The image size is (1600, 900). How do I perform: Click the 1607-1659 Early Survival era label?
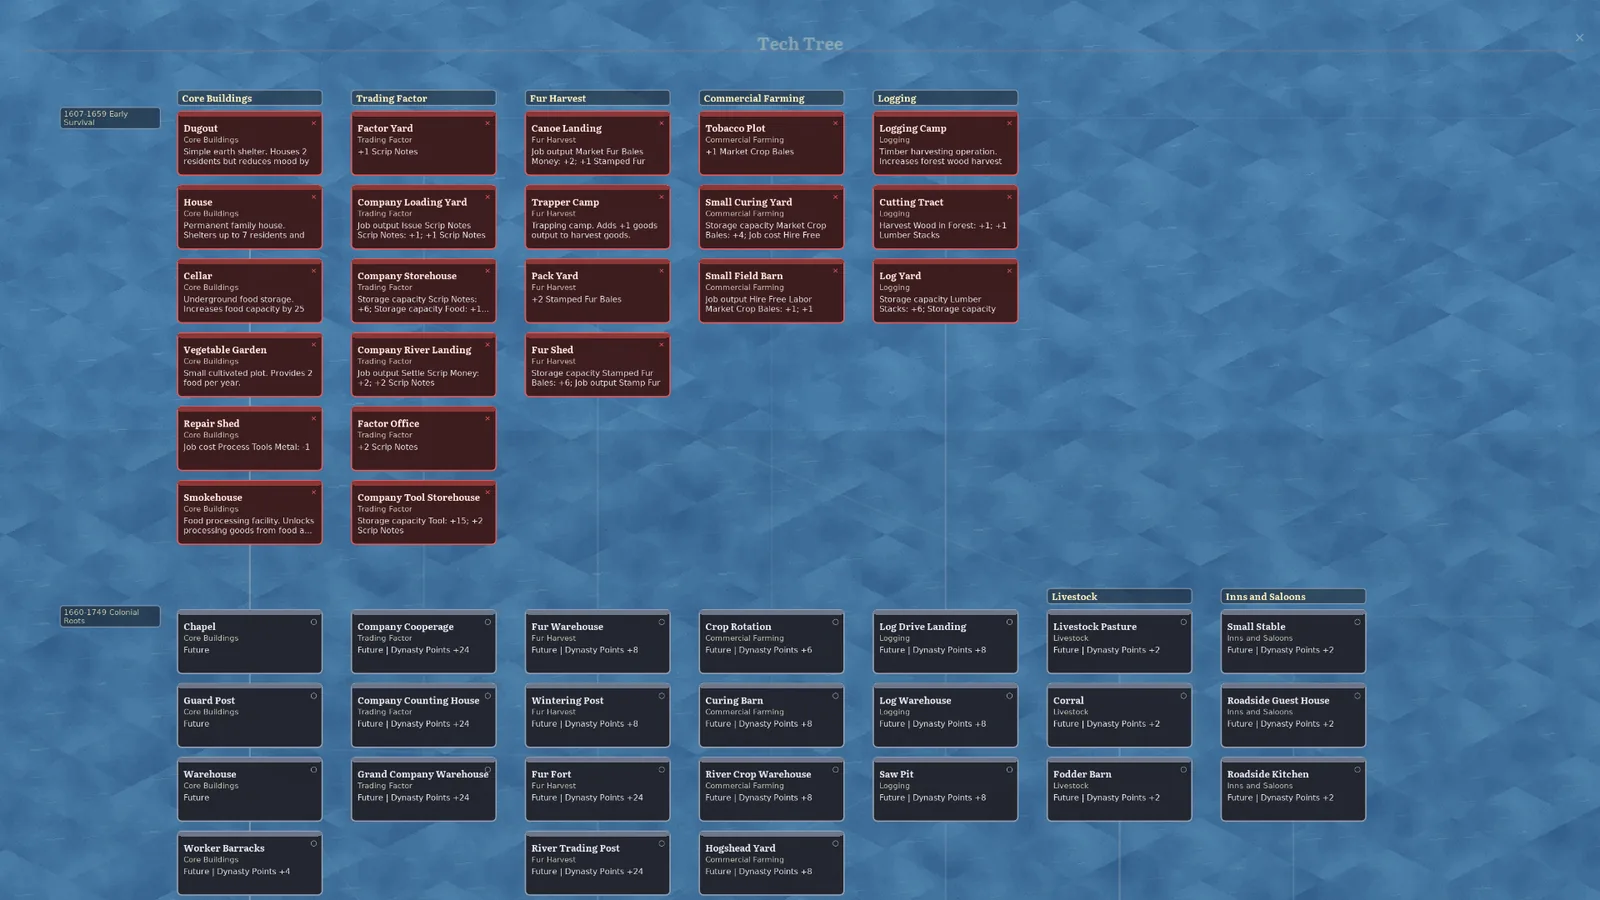(x=110, y=118)
